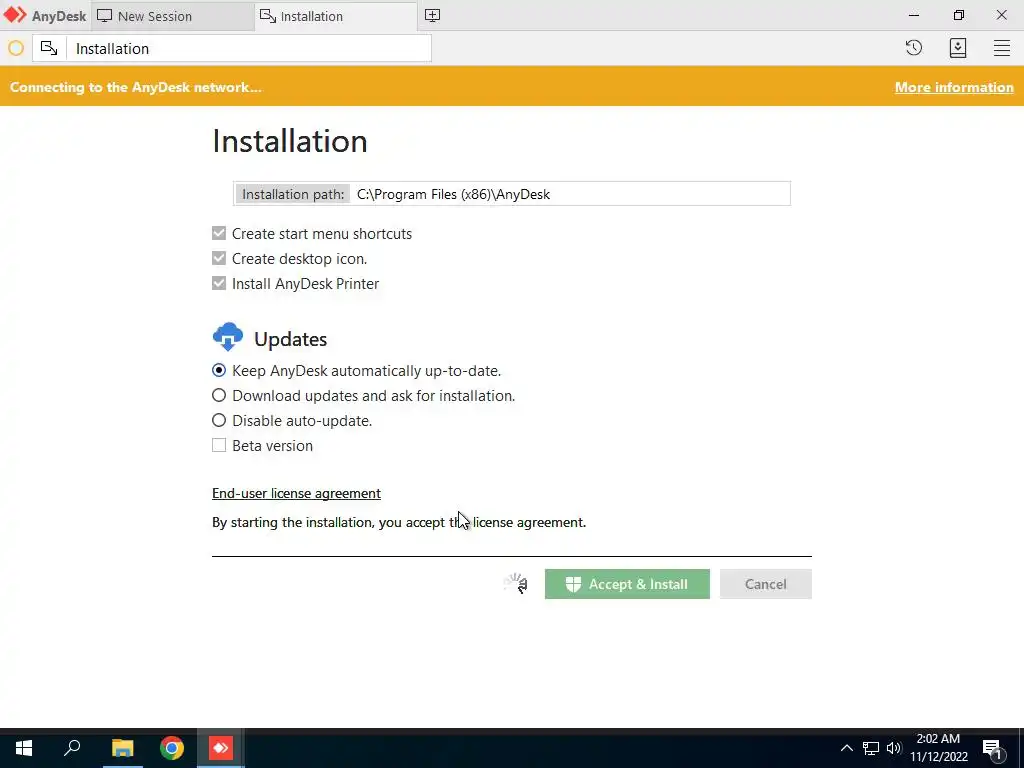Show hidden system tray icons
The width and height of the screenshot is (1024, 768).
pyautogui.click(x=846, y=748)
